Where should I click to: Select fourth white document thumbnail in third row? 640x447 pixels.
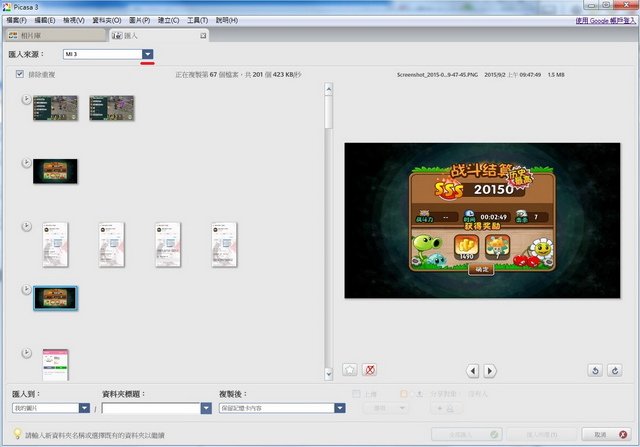[x=224, y=245]
